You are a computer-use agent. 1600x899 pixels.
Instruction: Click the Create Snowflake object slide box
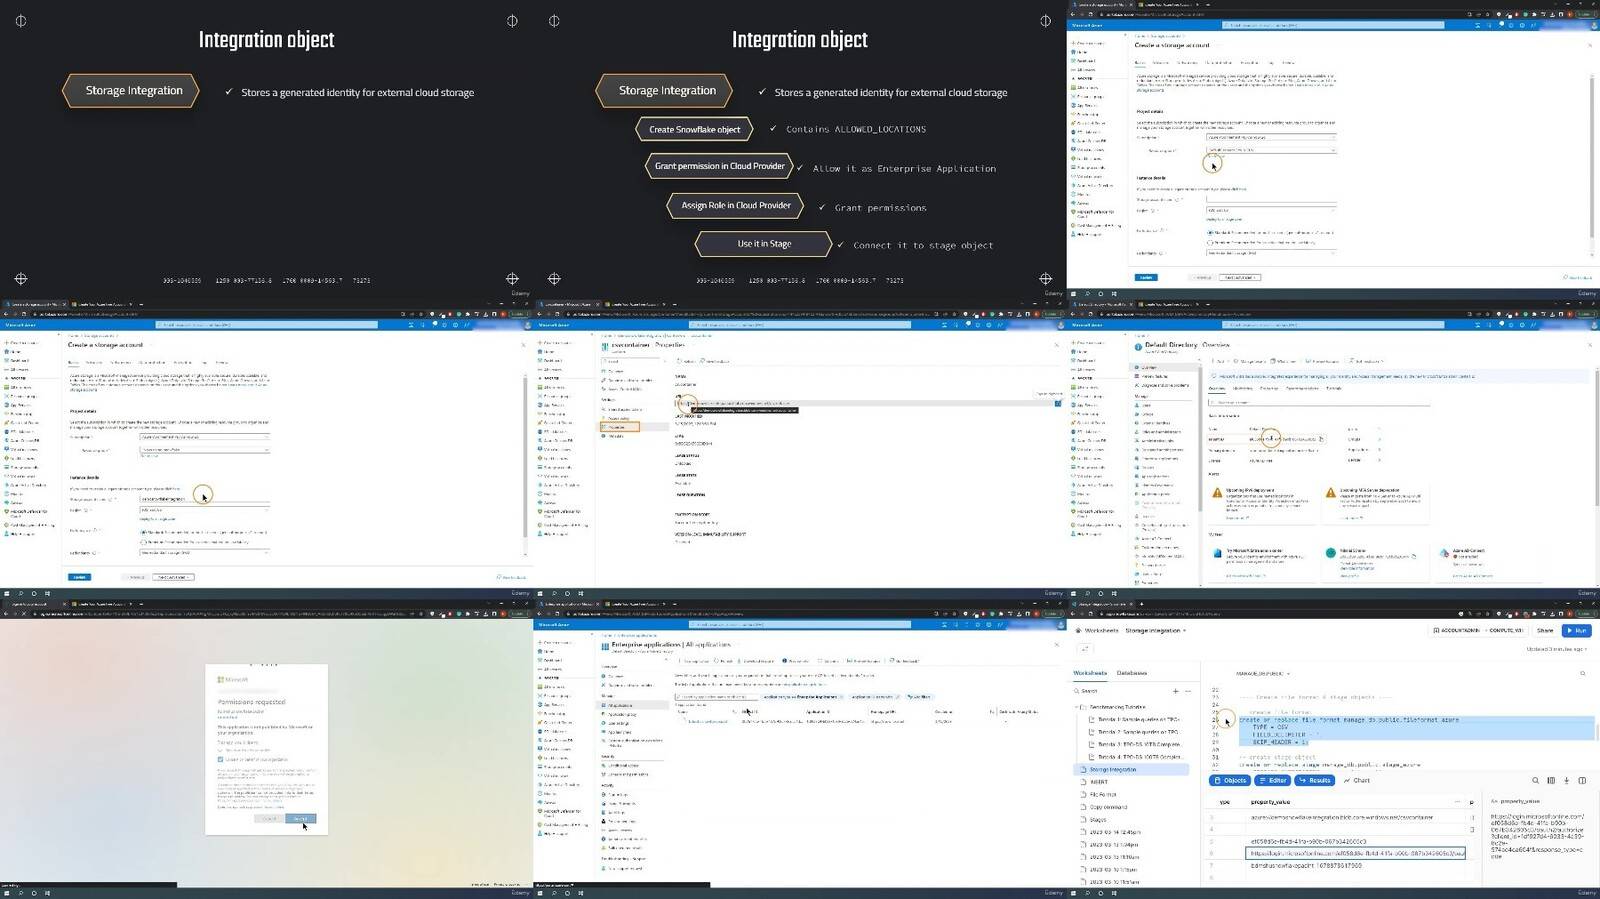pos(695,129)
